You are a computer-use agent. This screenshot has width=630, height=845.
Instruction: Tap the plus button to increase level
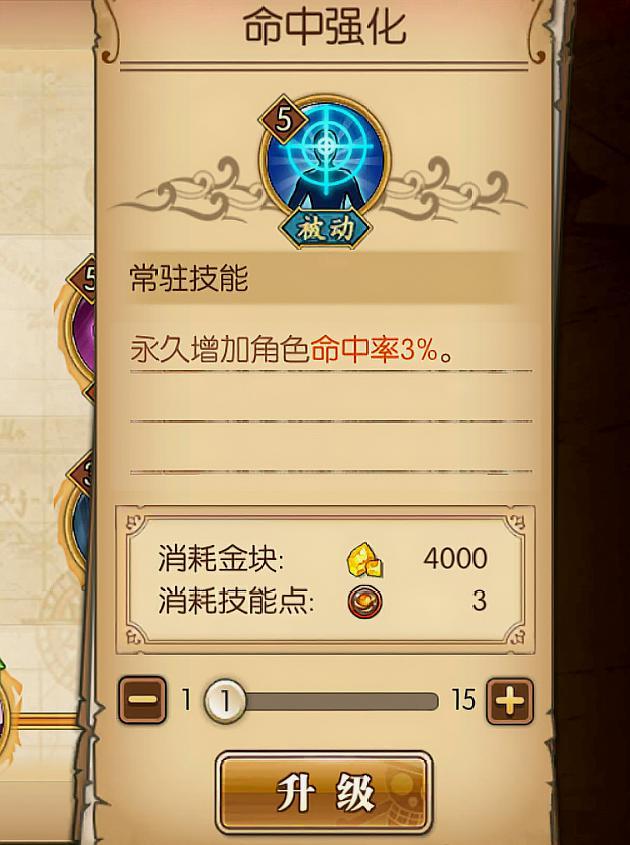tap(510, 701)
